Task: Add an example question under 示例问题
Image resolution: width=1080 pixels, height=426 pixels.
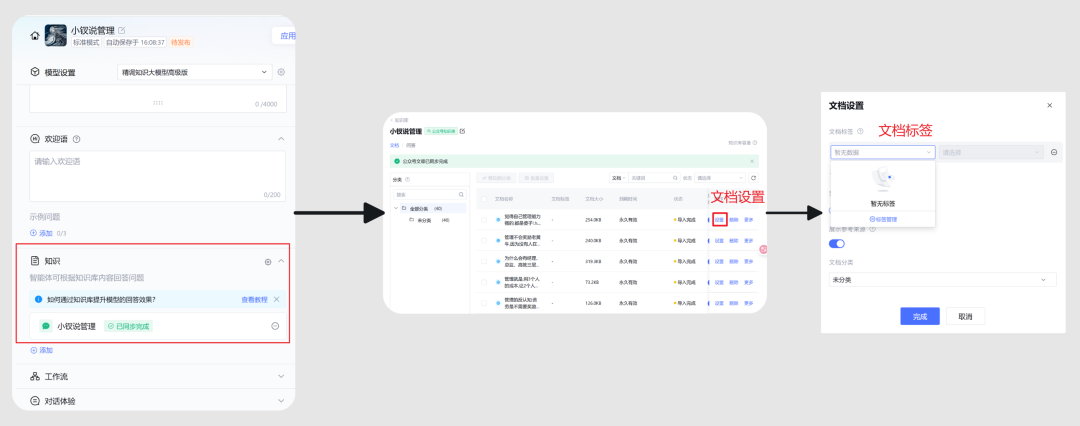Action: (43, 234)
